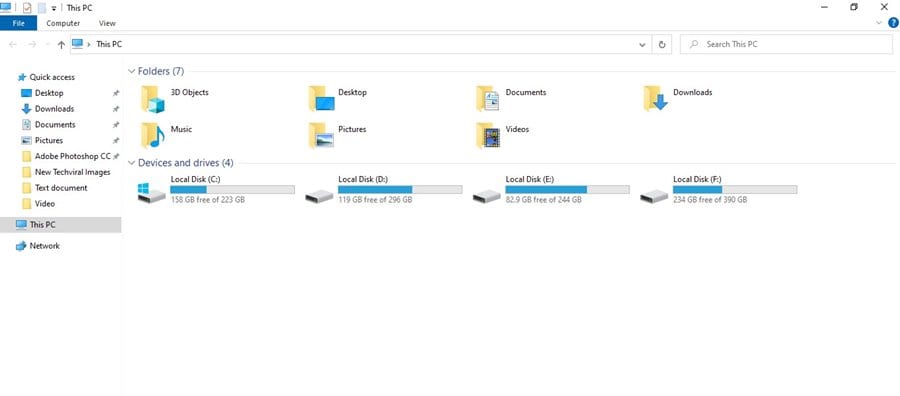Image resolution: width=900 pixels, height=396 pixels.
Task: Click the New folder icon in title bar
Action: 41,8
